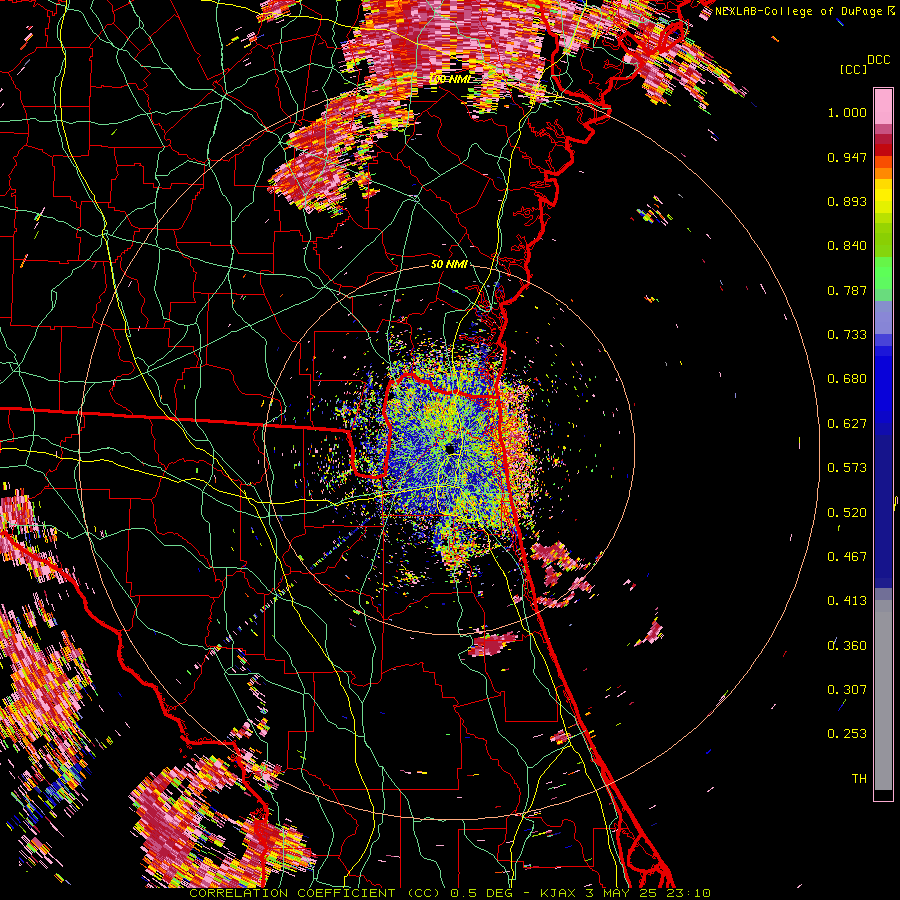Click the 50 NMI range ring label

449,265
